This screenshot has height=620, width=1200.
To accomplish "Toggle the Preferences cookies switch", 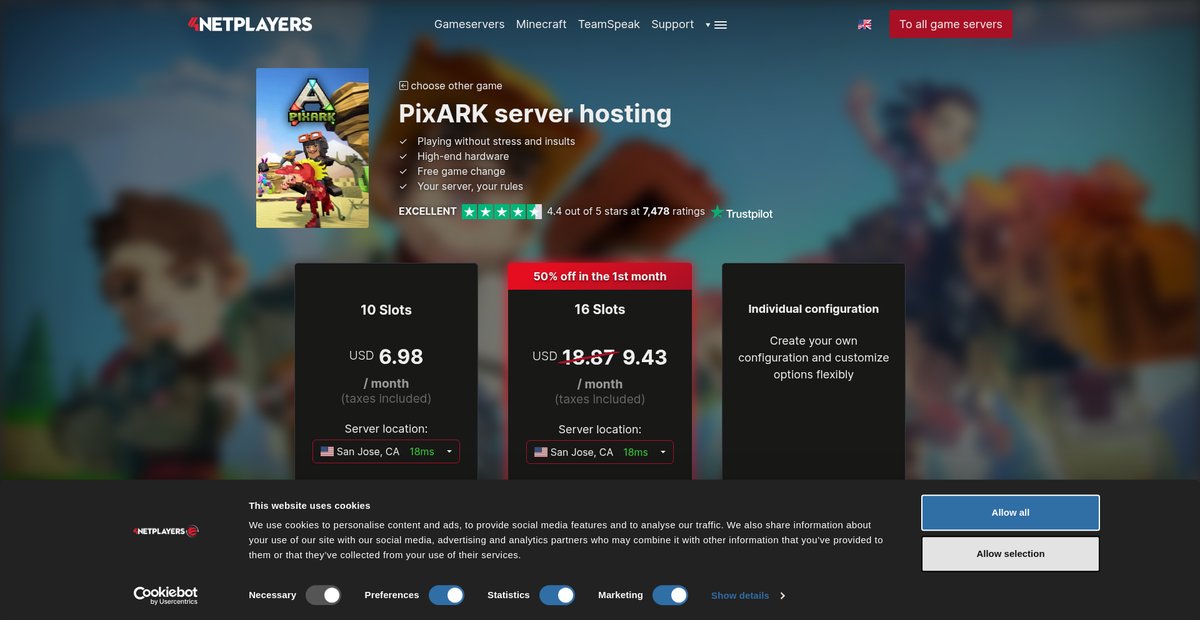I will coord(447,595).
